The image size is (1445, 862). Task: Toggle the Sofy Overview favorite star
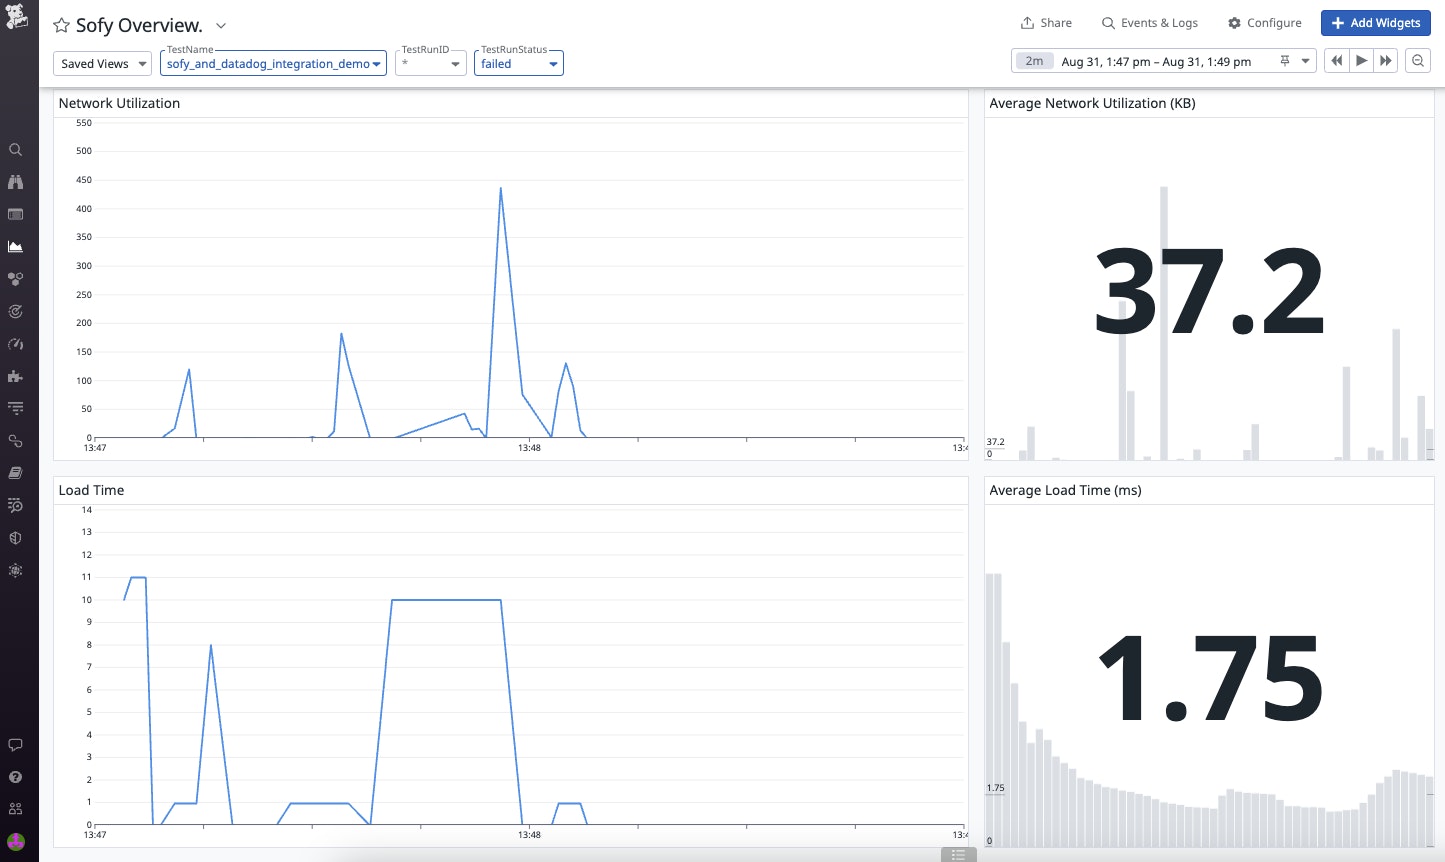pos(59,25)
